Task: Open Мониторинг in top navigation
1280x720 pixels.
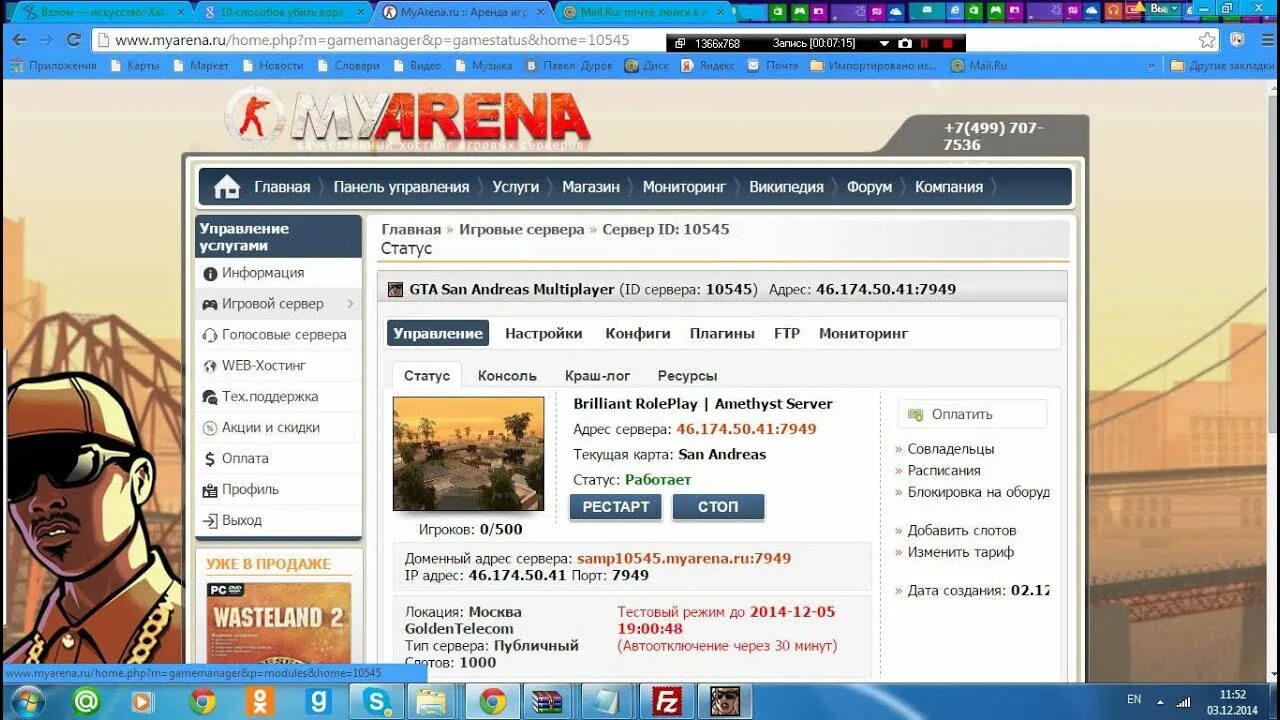Action: [x=684, y=187]
